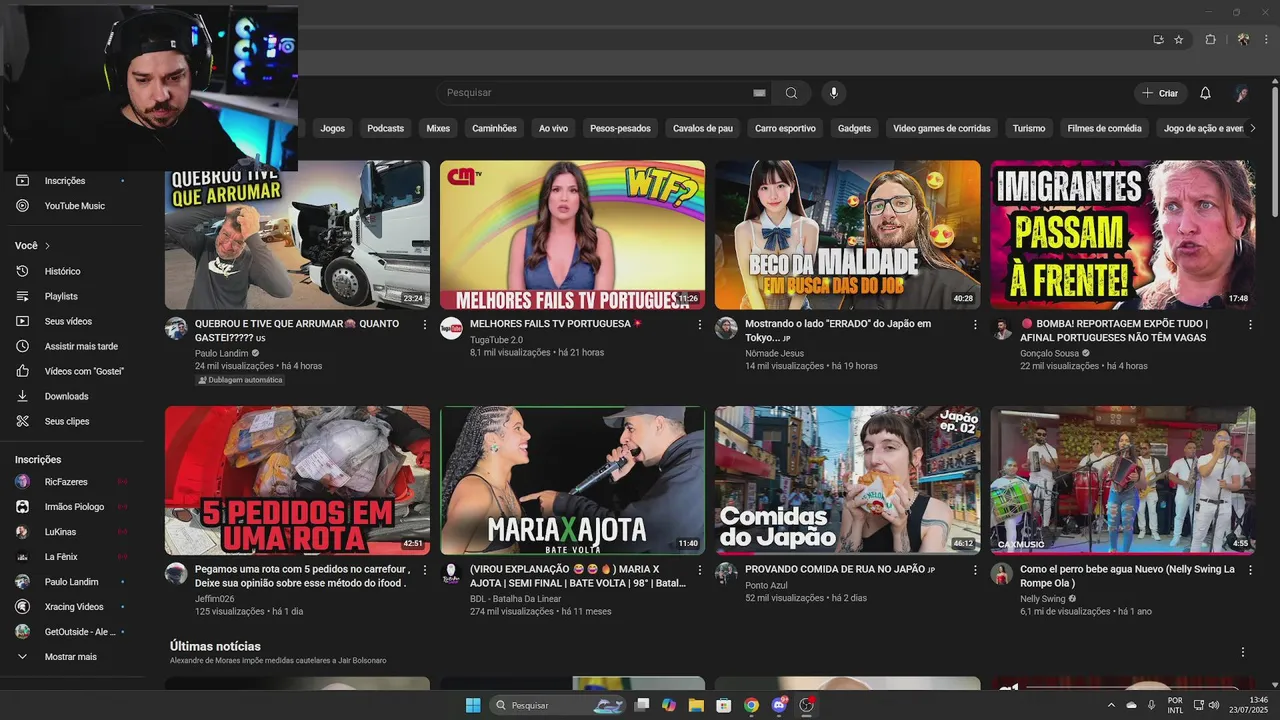Viewport: 1280px width, 720px height.
Task: Start voice search with microphone icon
Action: (834, 93)
